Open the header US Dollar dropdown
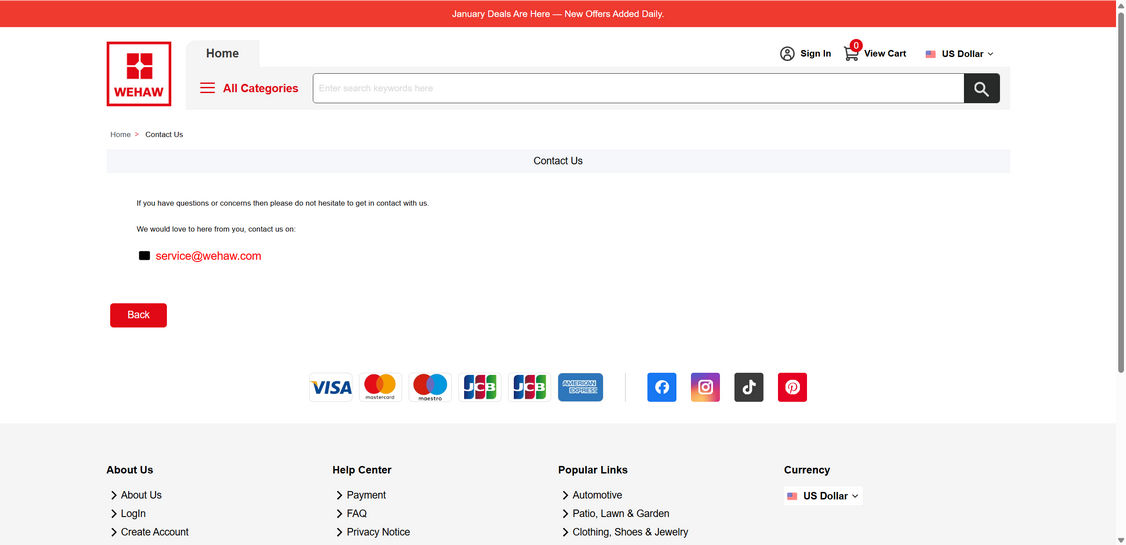 959,54
